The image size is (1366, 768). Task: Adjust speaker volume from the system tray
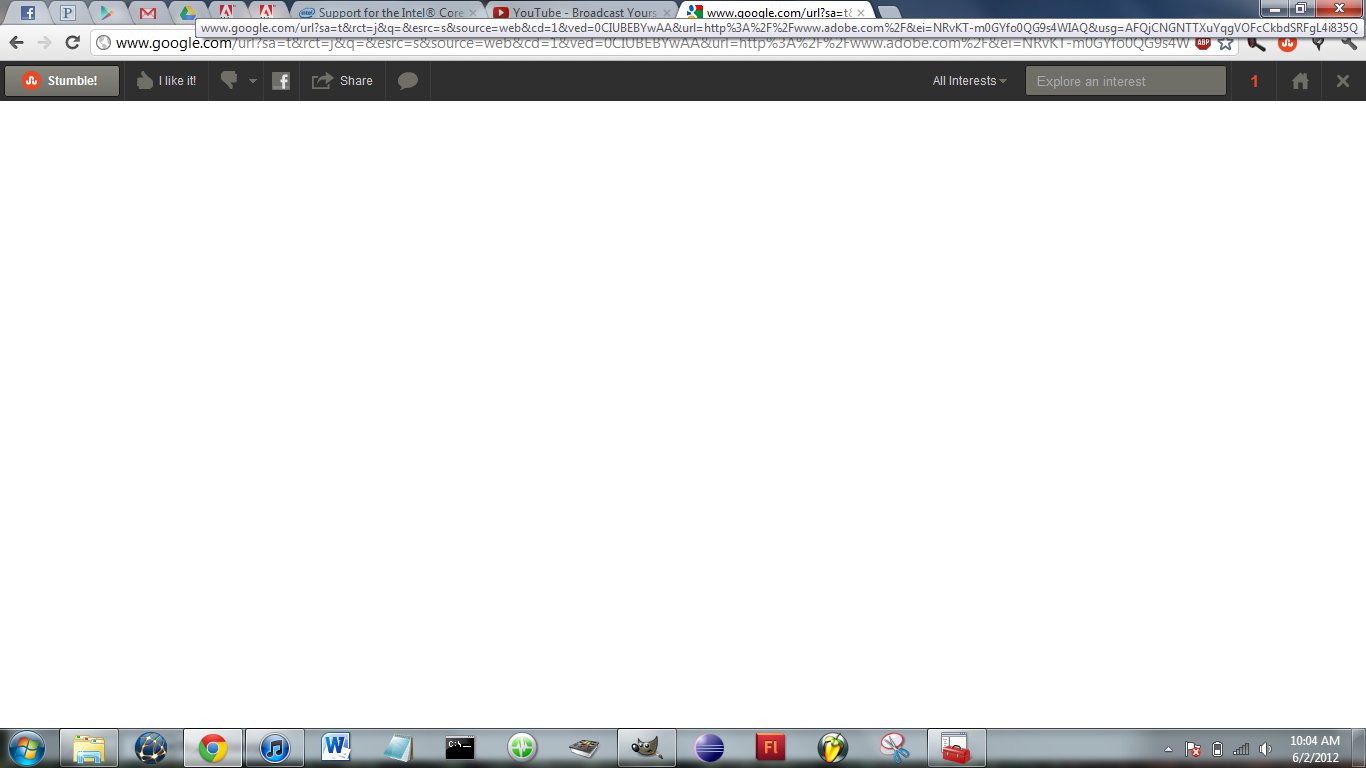[x=1264, y=747]
